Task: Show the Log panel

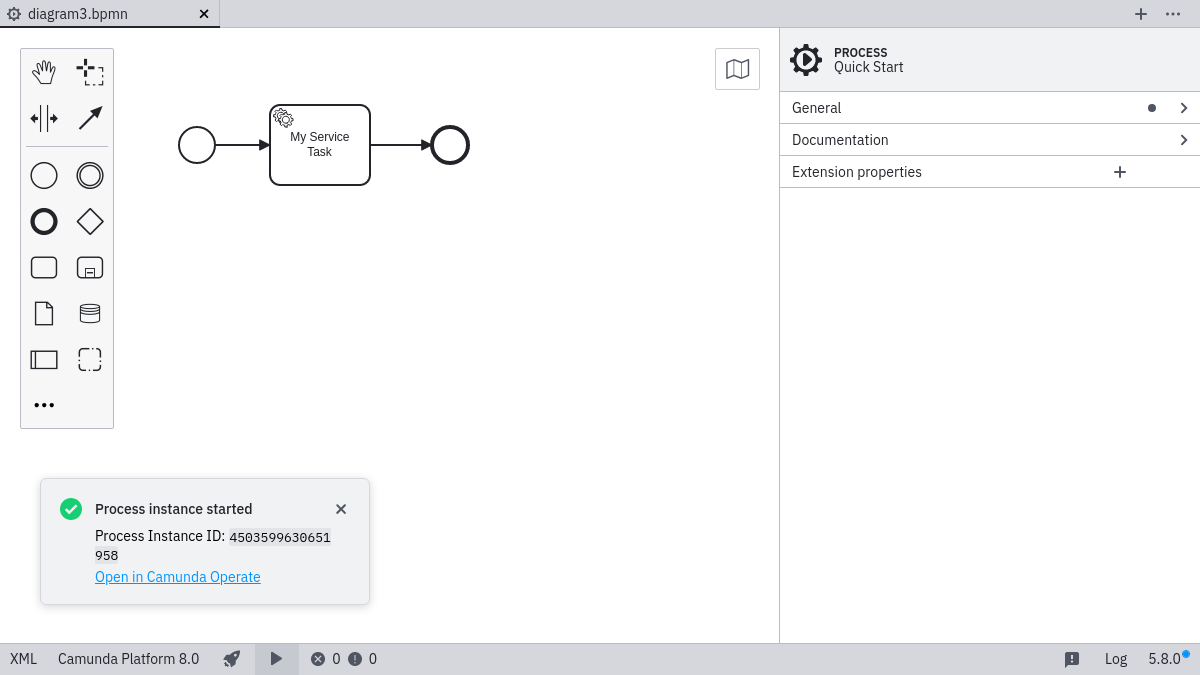Action: coord(1116,659)
